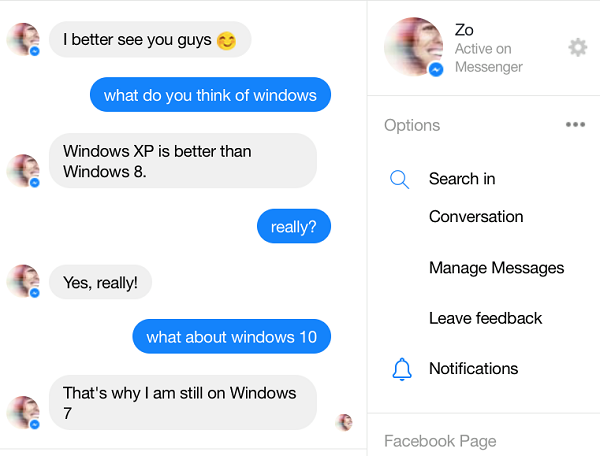Select the 'what do you think of windows' bubble

click(x=210, y=94)
